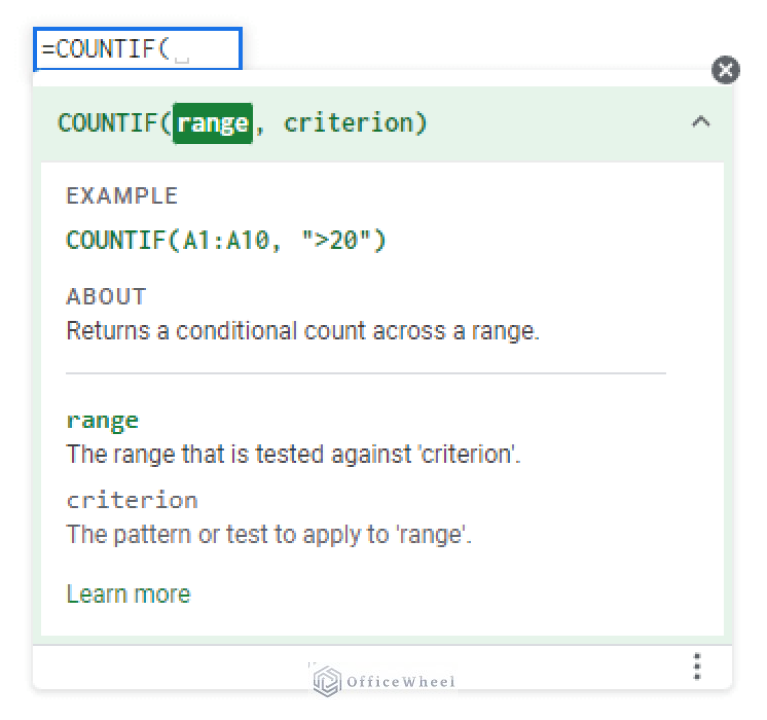
Task: Click the ABOUT section label
Action: pos(106,297)
